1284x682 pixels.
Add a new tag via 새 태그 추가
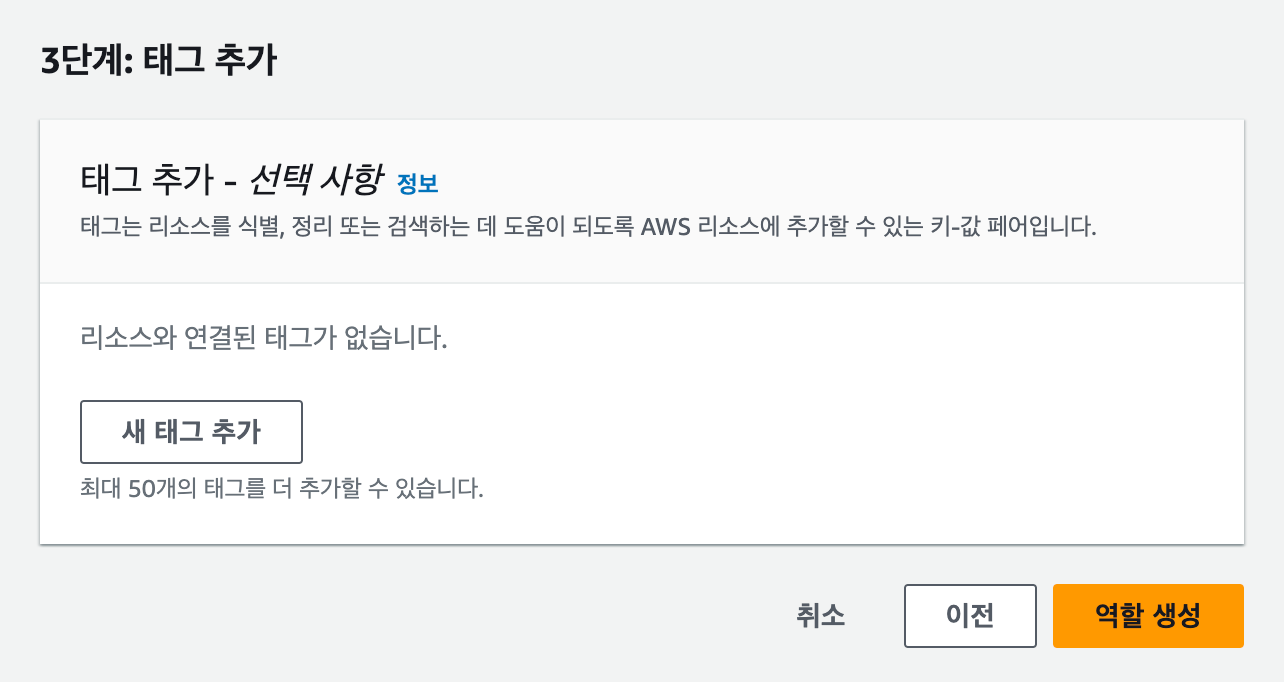[191, 432]
